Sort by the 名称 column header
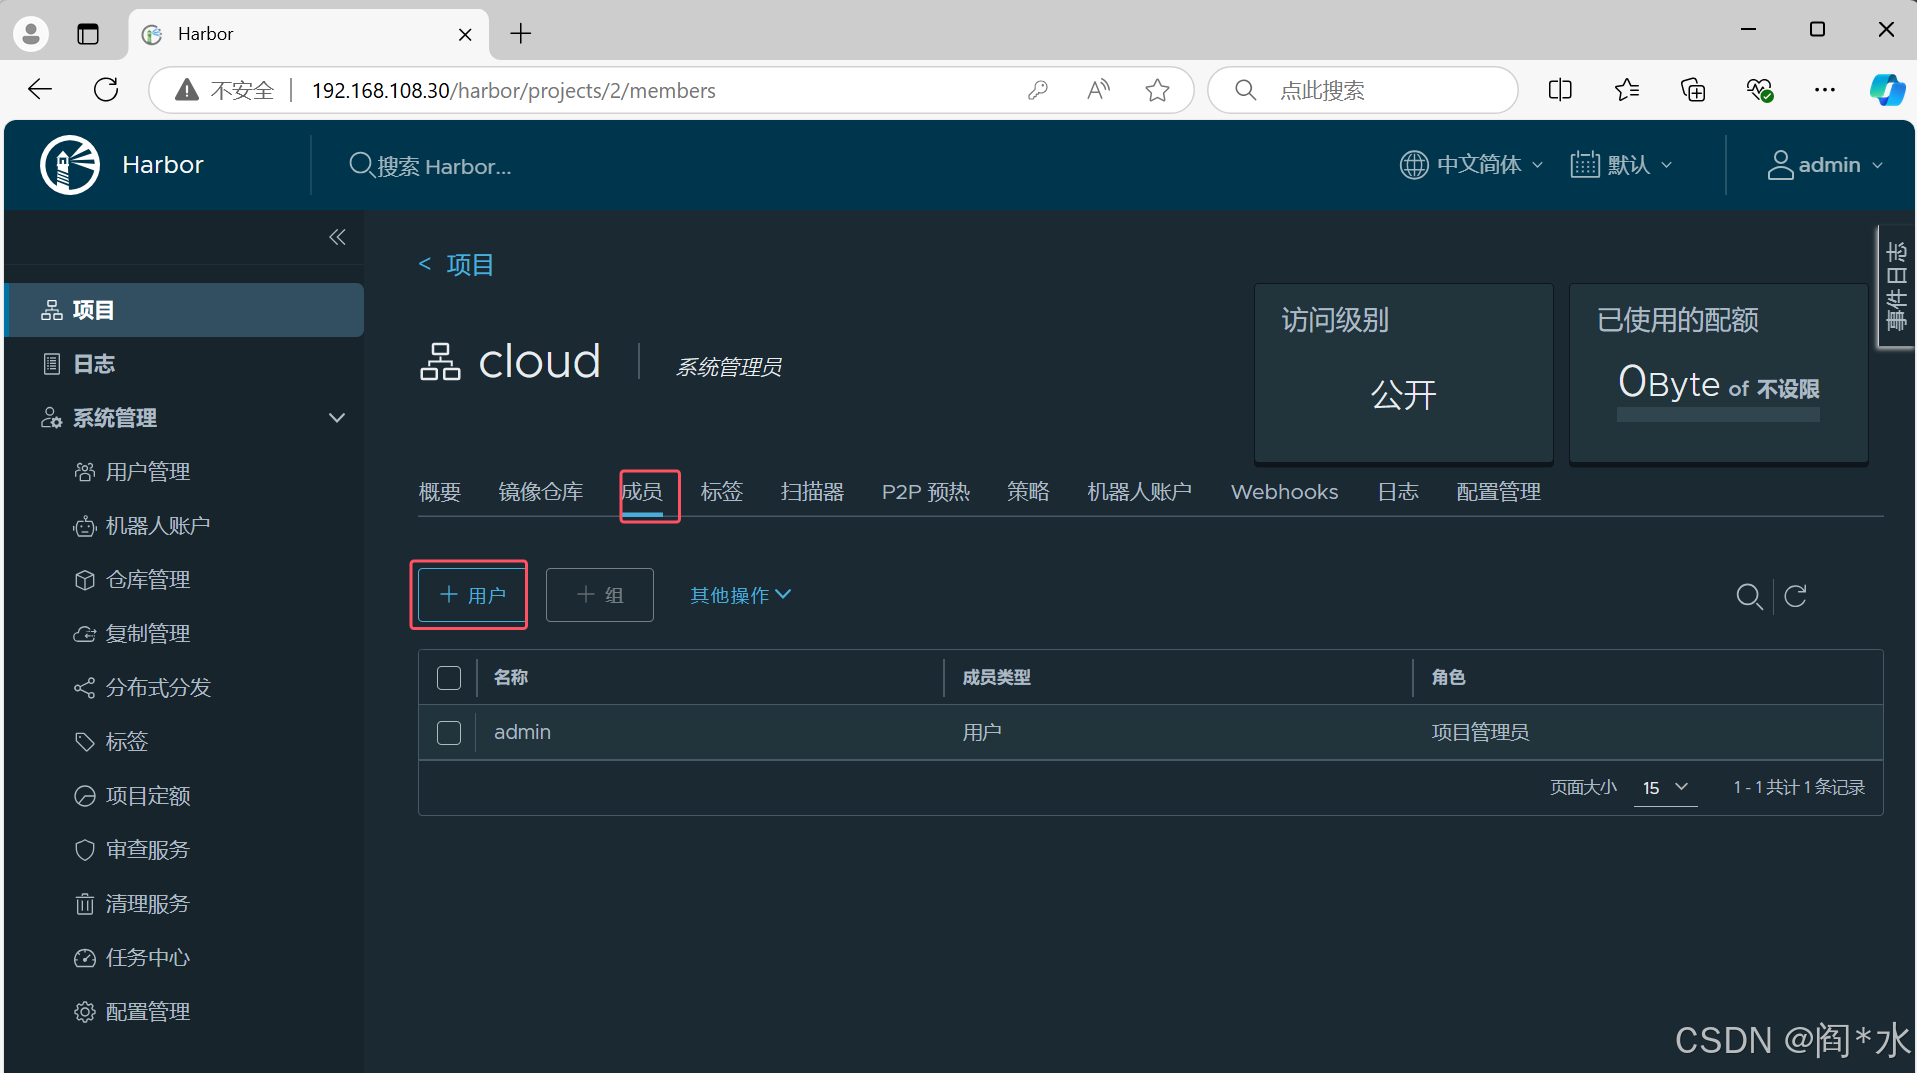The height and width of the screenshot is (1073, 1917). pos(511,678)
